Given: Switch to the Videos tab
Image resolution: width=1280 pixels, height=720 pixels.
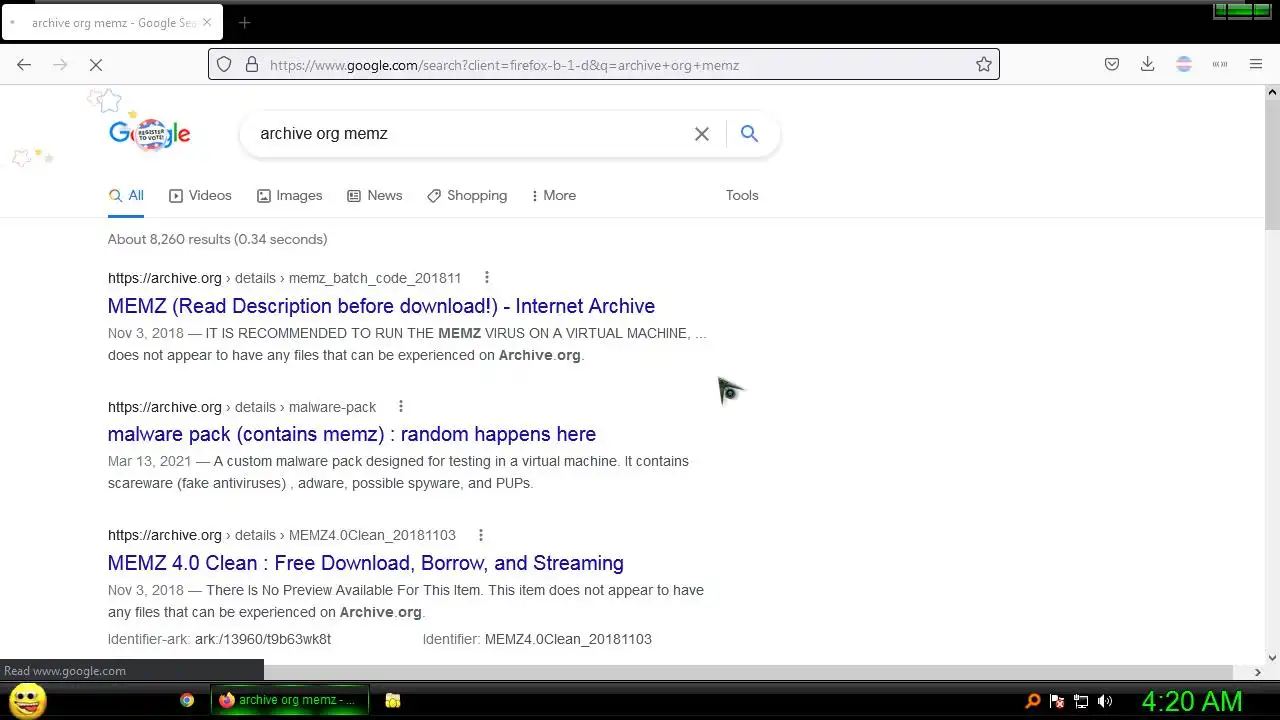Looking at the screenshot, I should coord(200,196).
